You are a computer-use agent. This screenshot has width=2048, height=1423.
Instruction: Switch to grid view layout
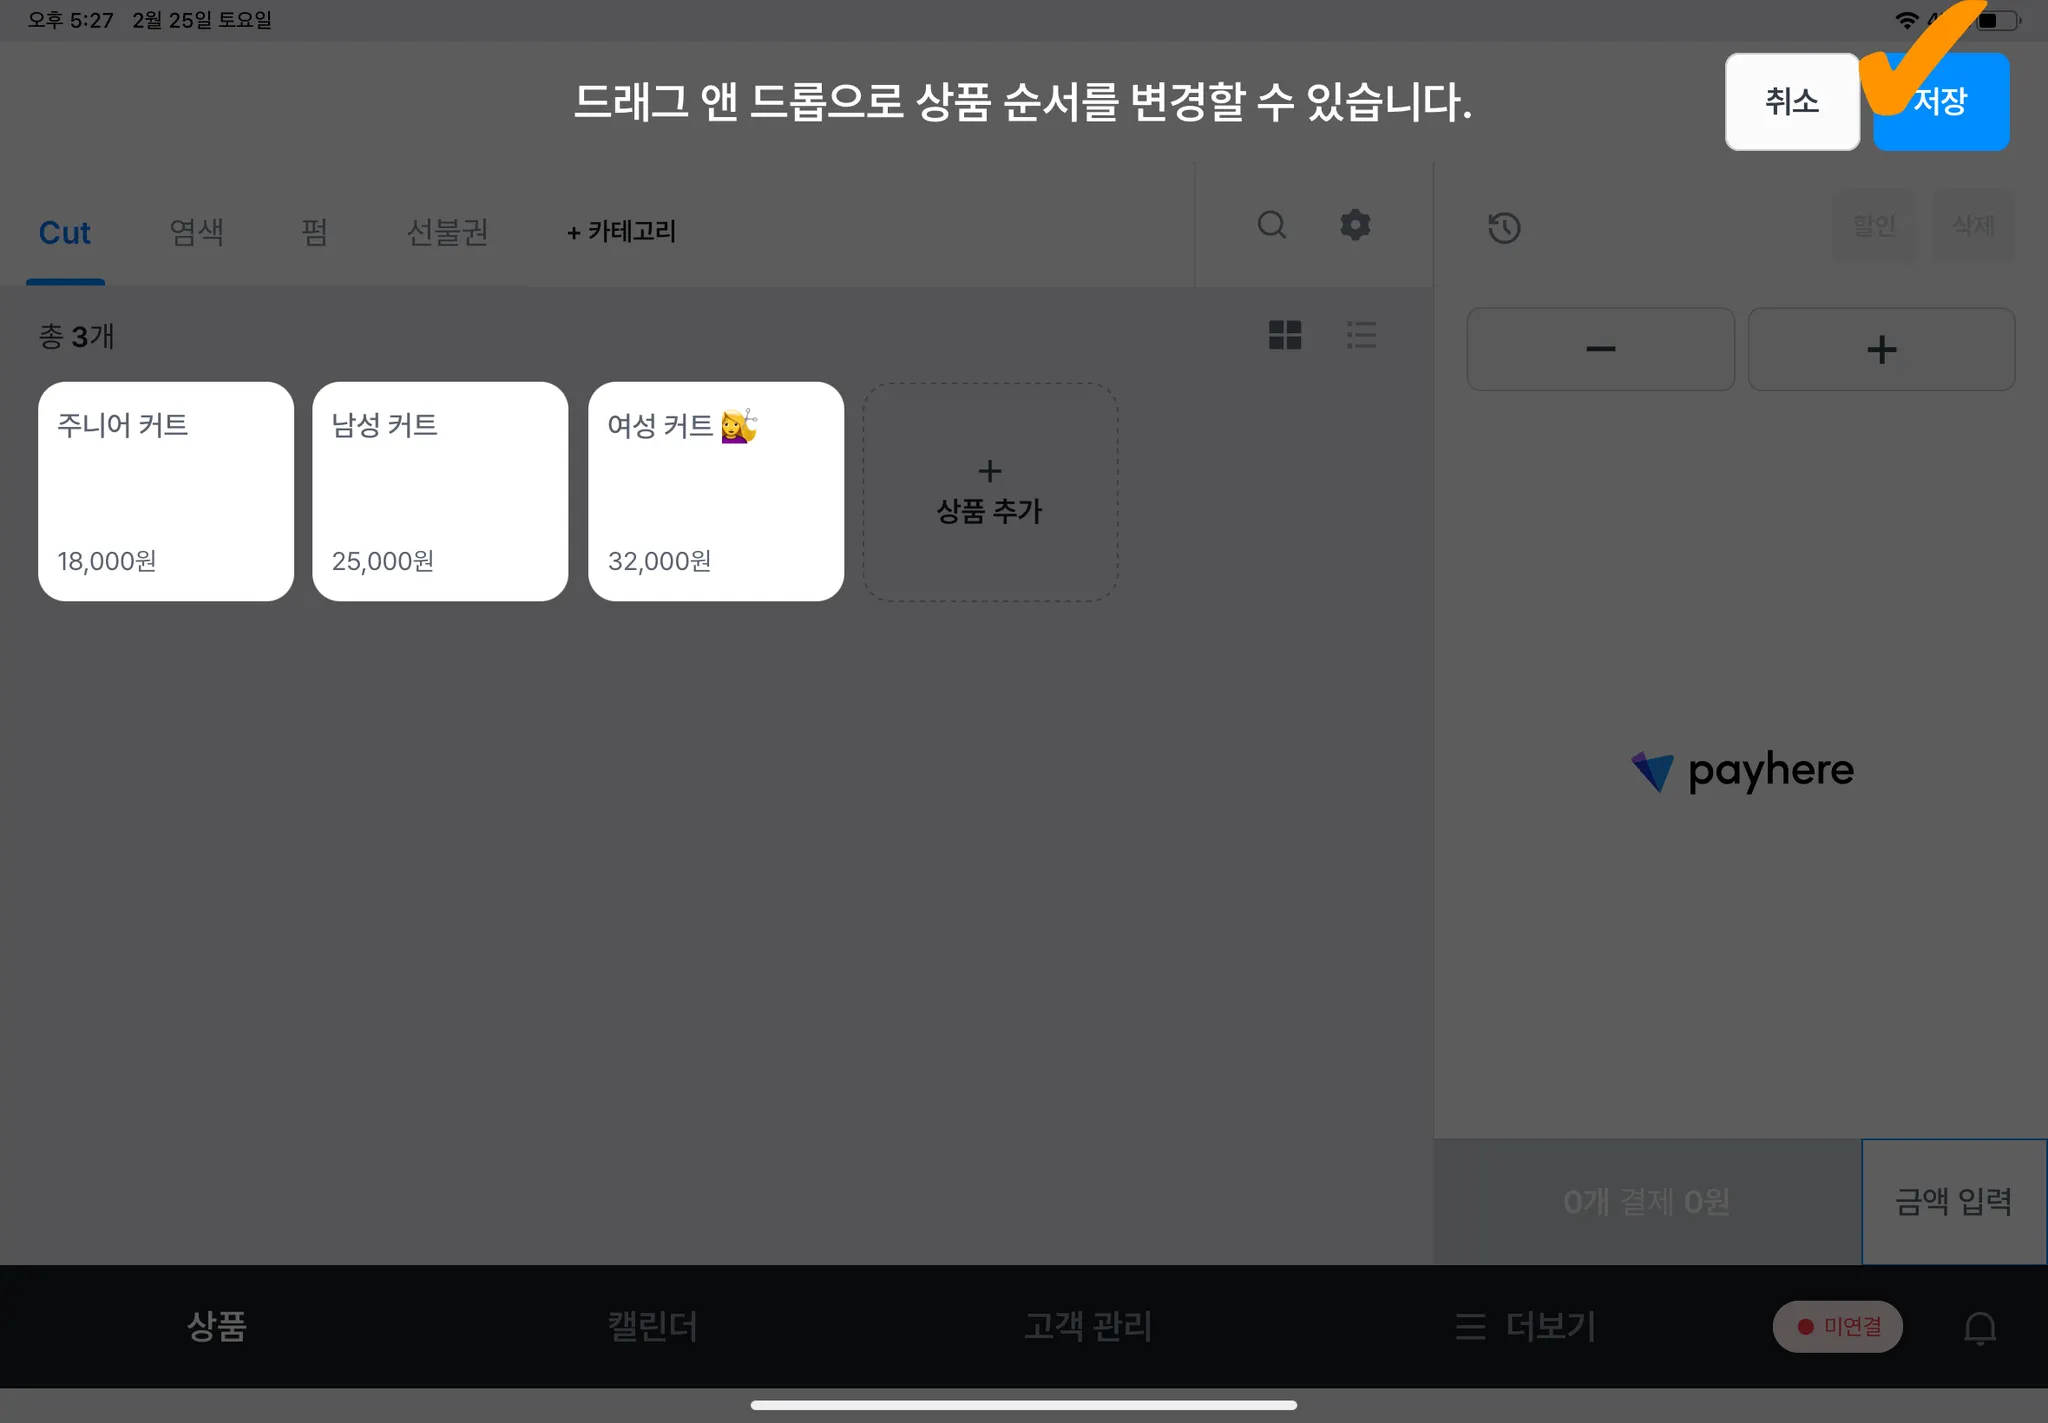point(1285,335)
